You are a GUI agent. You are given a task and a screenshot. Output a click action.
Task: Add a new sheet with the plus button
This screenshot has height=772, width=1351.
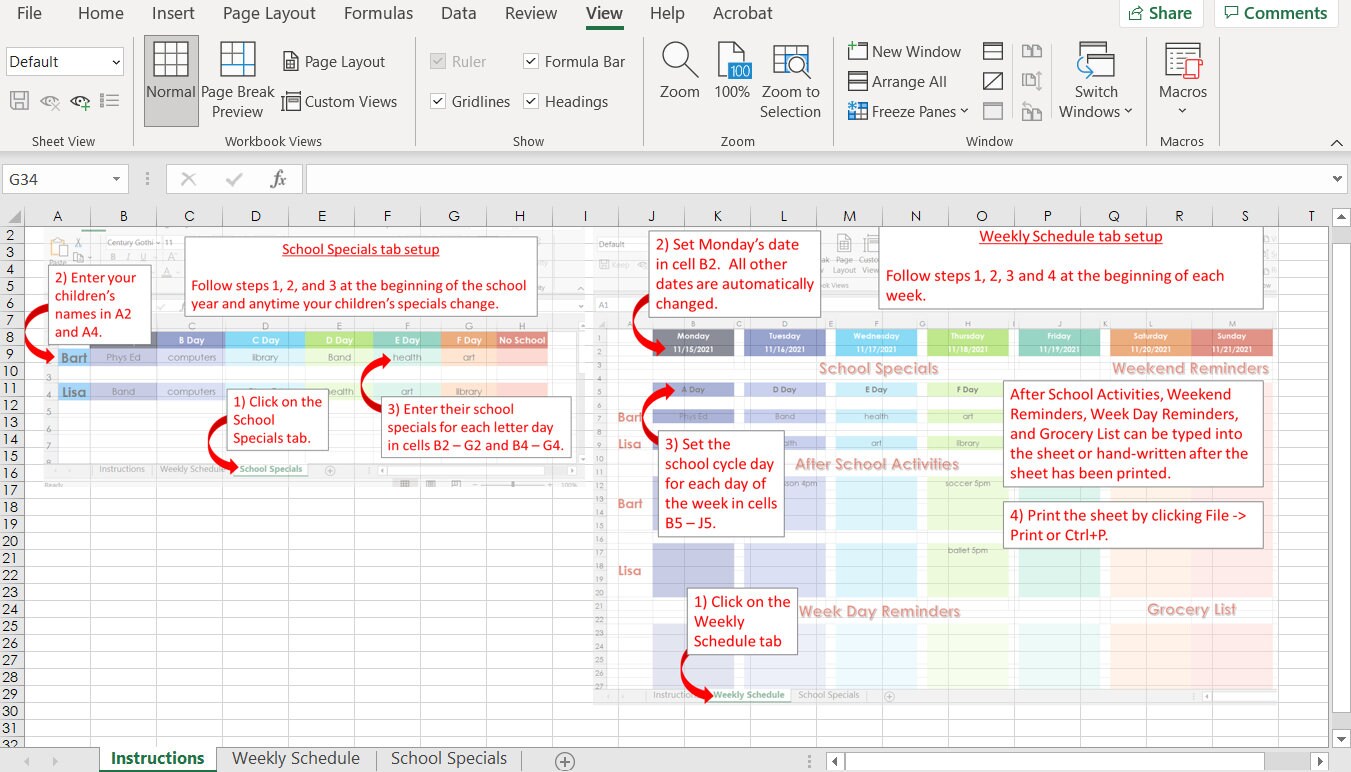563,761
